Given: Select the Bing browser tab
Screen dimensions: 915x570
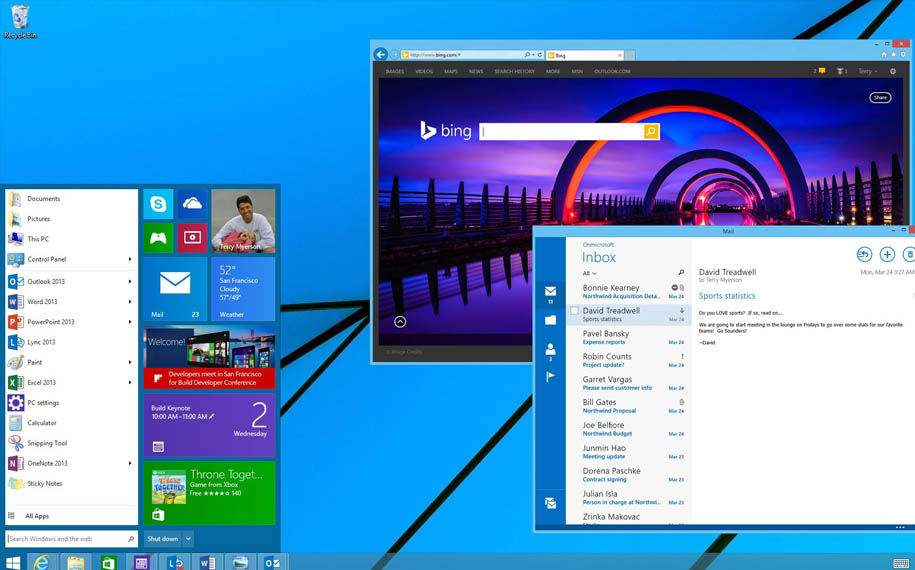Looking at the screenshot, I should tap(584, 55).
